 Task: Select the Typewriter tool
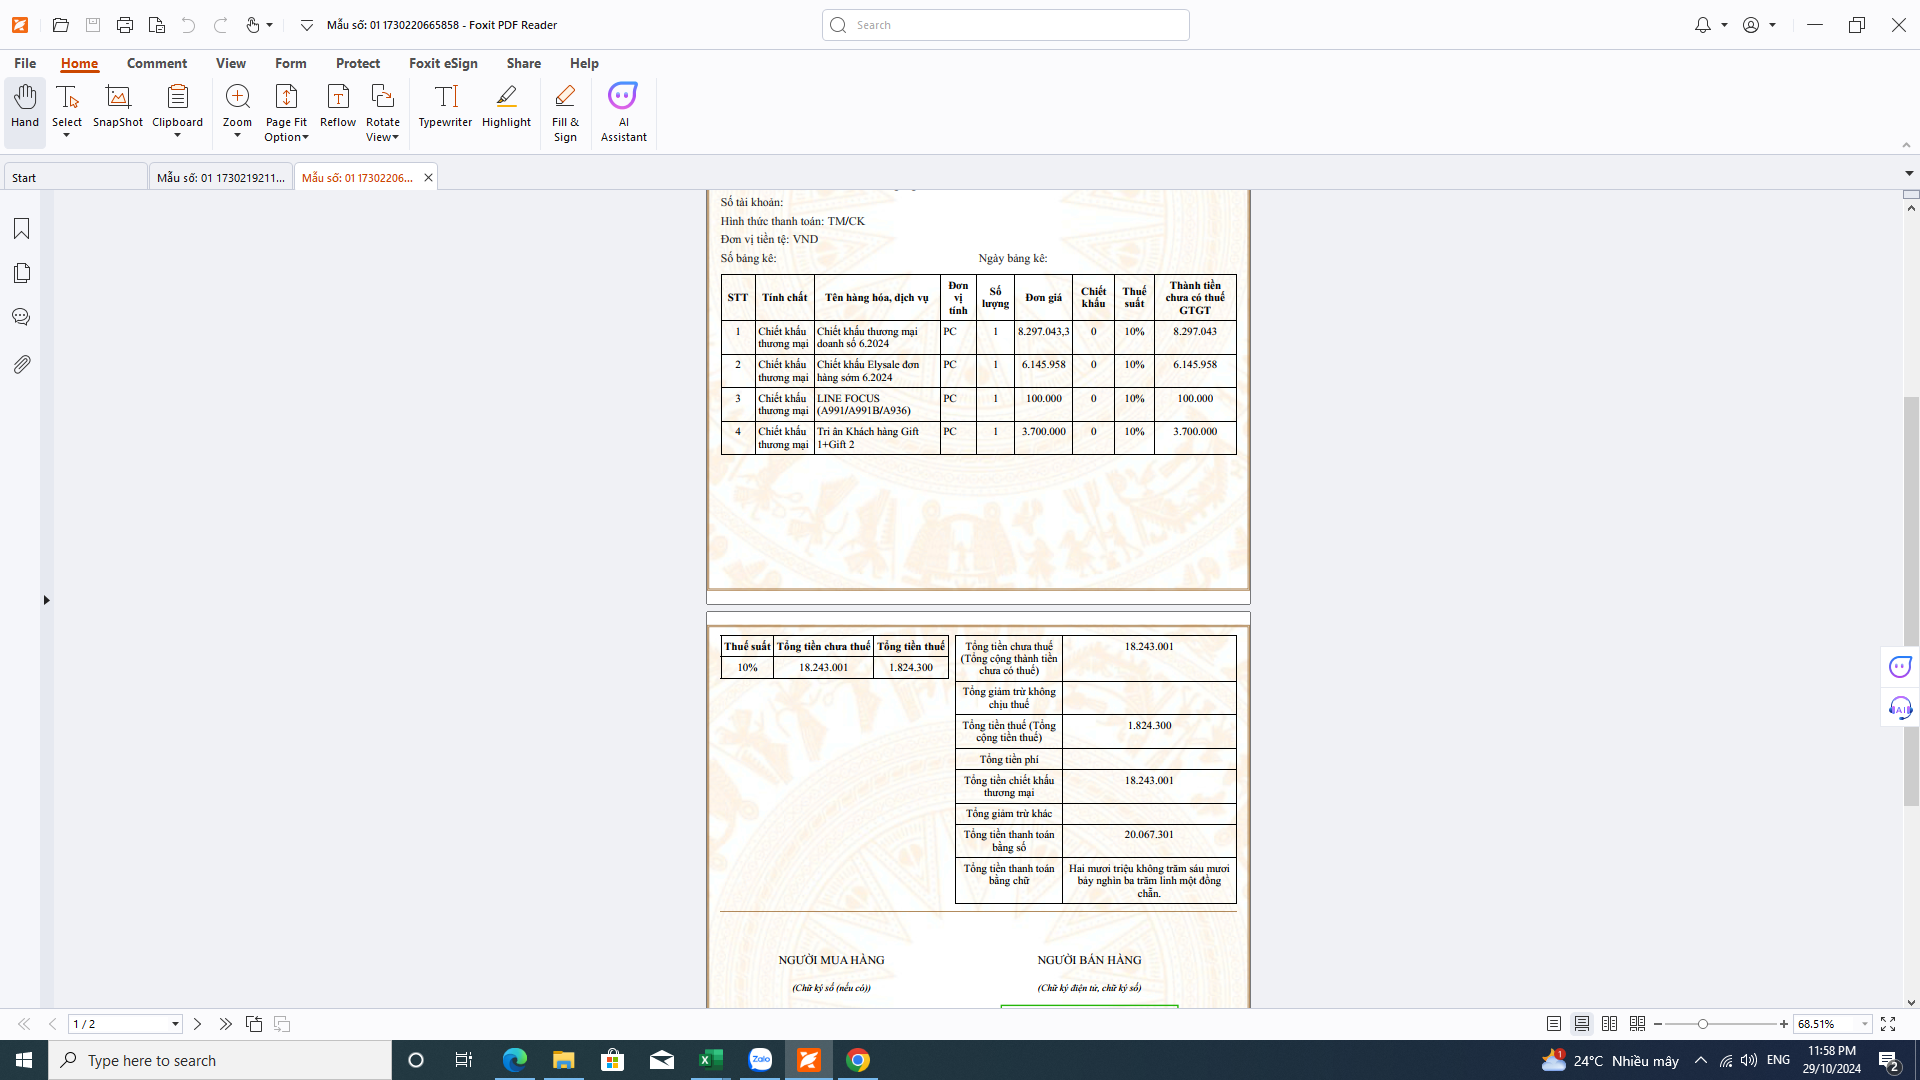click(445, 106)
